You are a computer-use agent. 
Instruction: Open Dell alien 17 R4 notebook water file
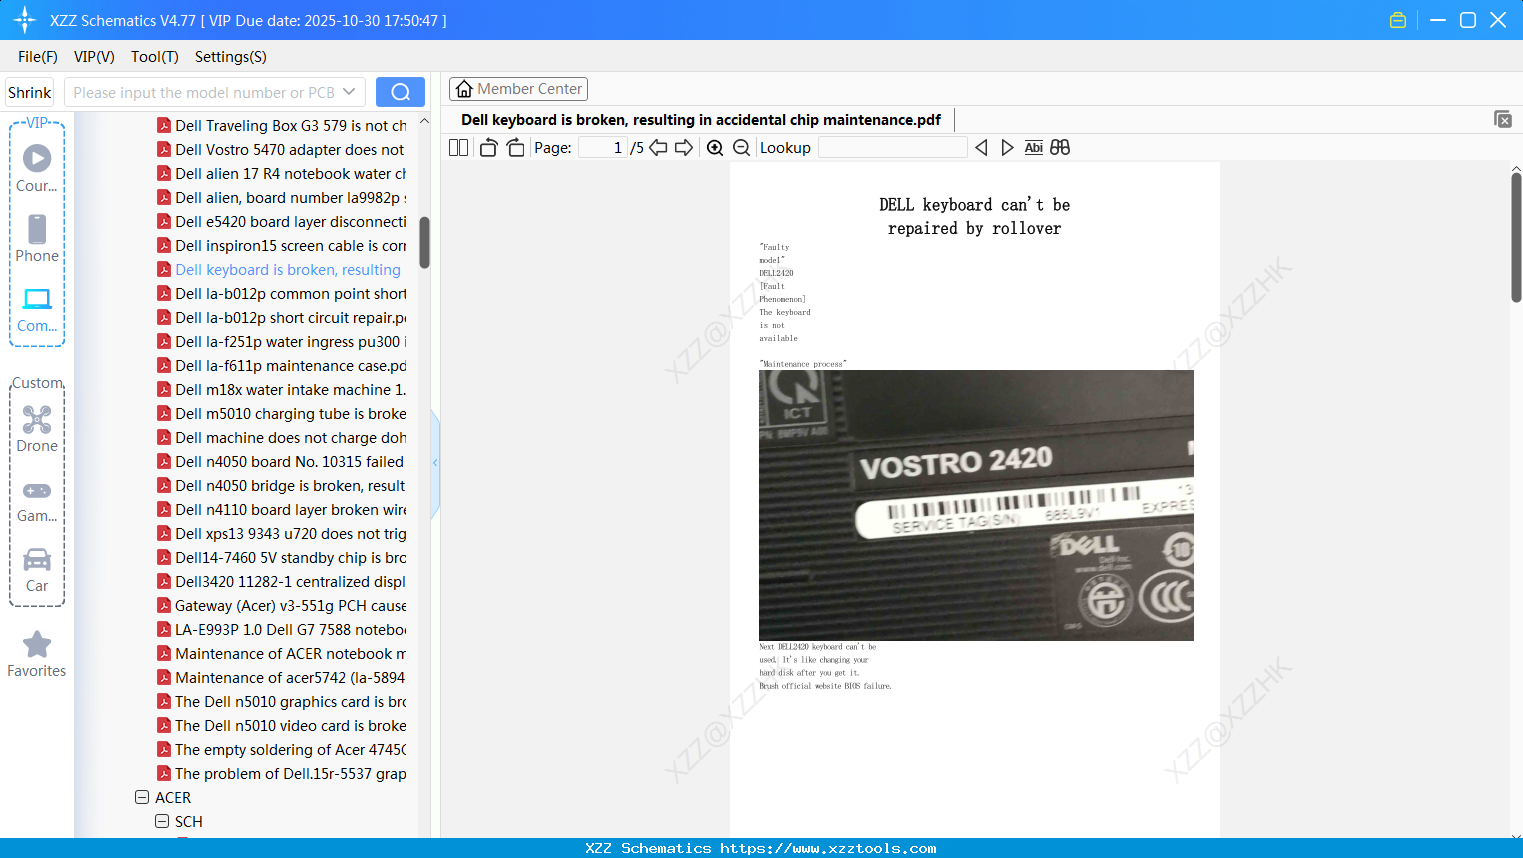(281, 174)
